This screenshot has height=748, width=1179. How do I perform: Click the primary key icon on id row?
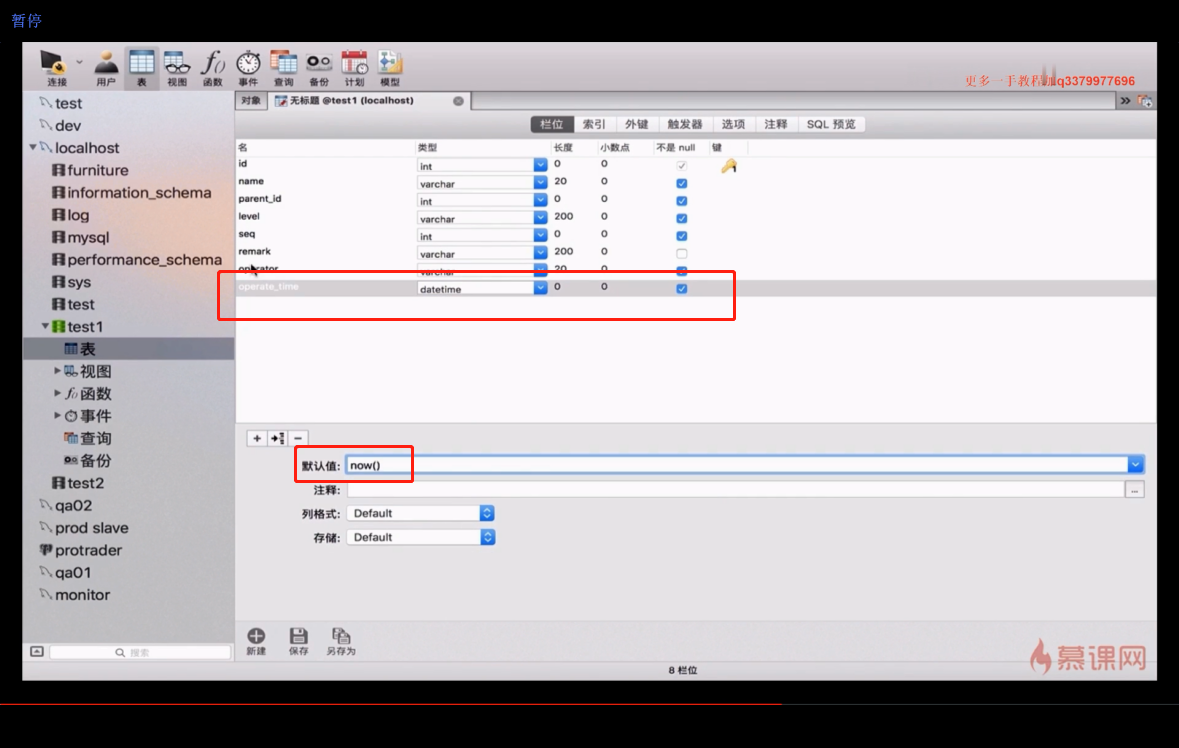[x=729, y=166]
